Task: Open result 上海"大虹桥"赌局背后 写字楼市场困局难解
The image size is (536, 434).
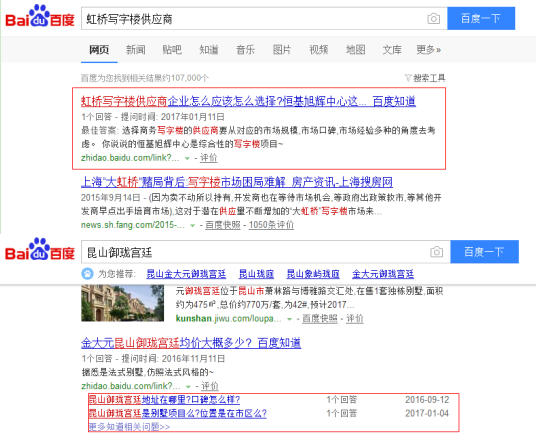Action: click(x=237, y=182)
